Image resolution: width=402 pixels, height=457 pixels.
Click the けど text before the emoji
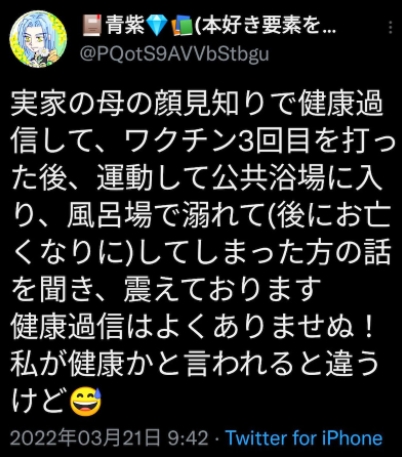(x=39, y=400)
